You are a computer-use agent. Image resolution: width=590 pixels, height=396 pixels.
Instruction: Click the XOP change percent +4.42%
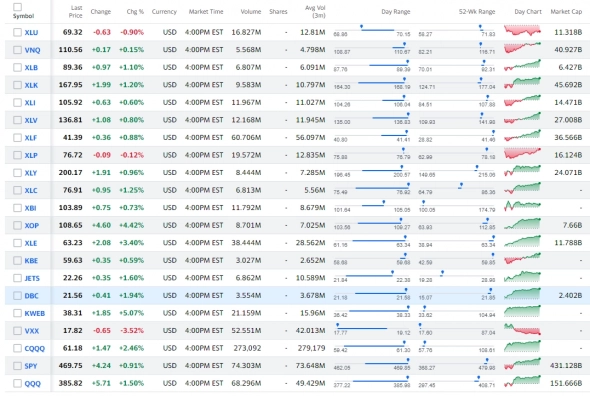coord(131,225)
